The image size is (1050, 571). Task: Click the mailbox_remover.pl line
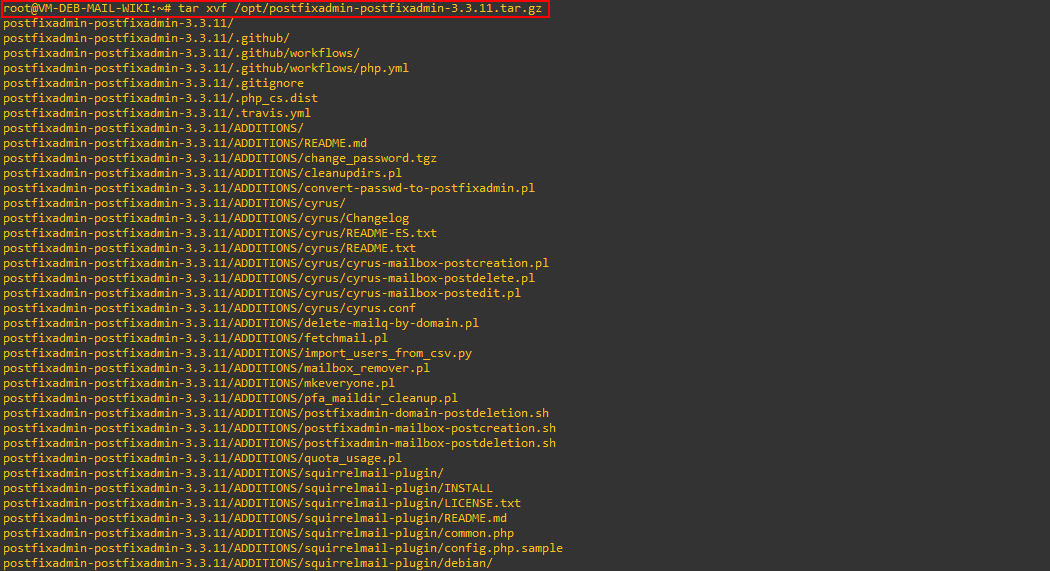coord(216,368)
